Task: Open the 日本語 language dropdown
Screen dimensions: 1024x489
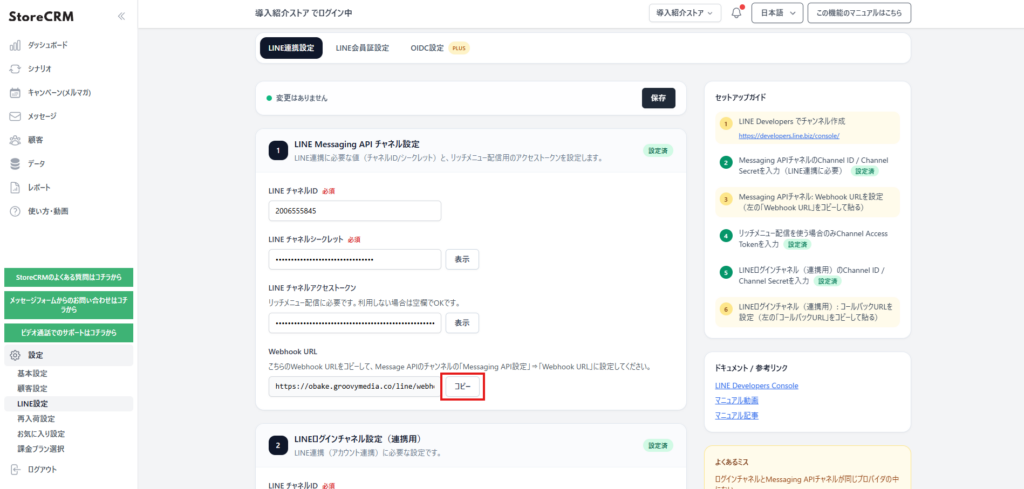Action: [x=777, y=13]
